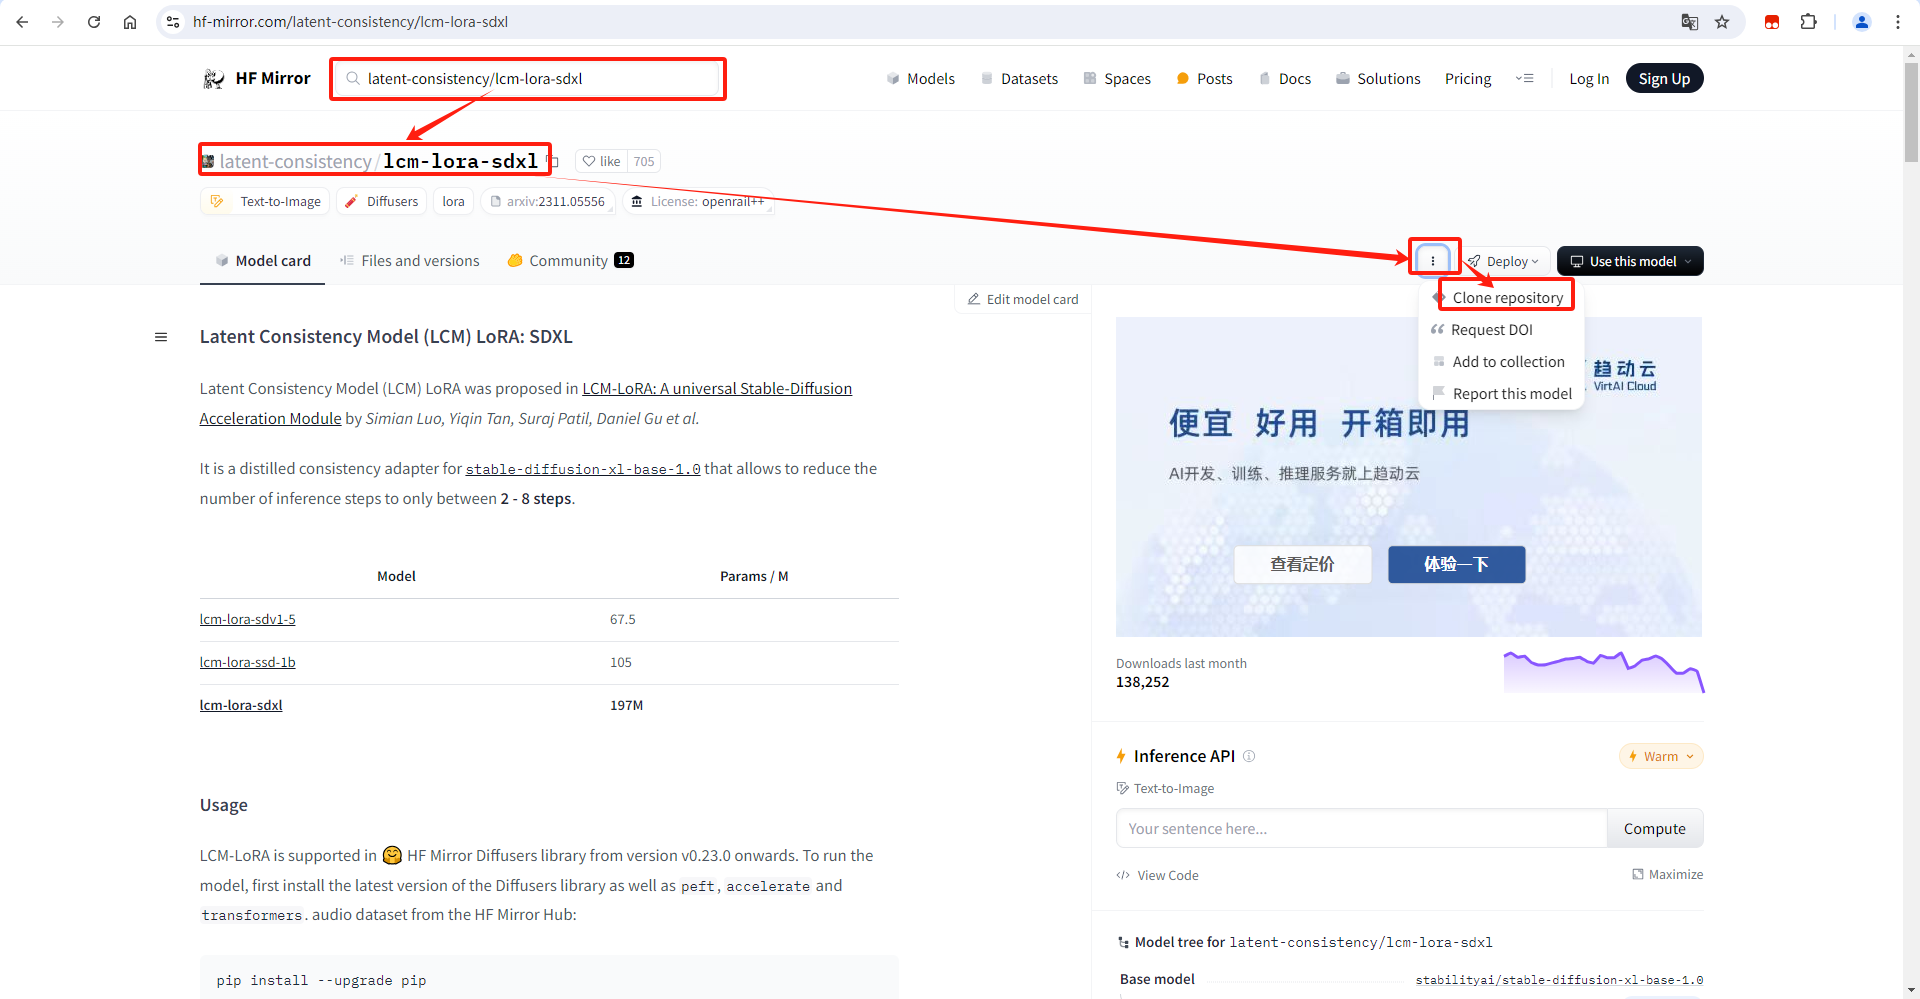Choose Report this model from the menu
1920x999 pixels.
1503,393
